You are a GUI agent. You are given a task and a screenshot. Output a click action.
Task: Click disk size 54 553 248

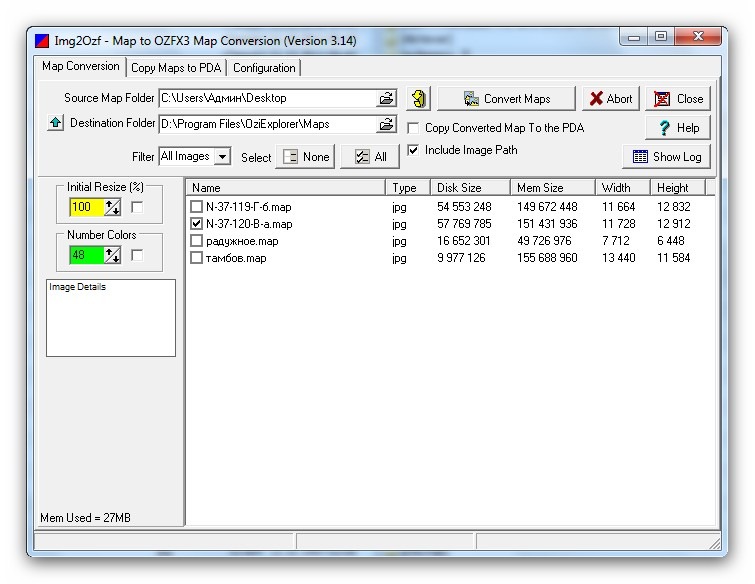(464, 207)
